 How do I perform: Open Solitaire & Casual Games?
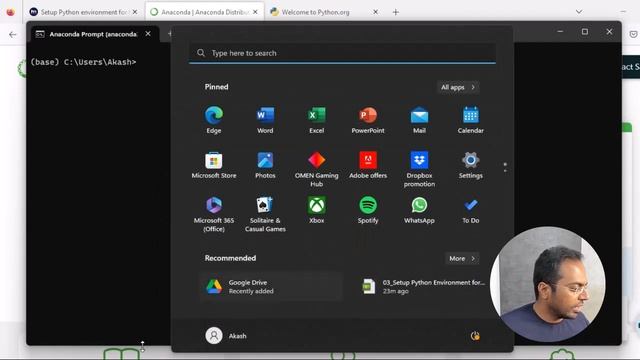(x=265, y=214)
